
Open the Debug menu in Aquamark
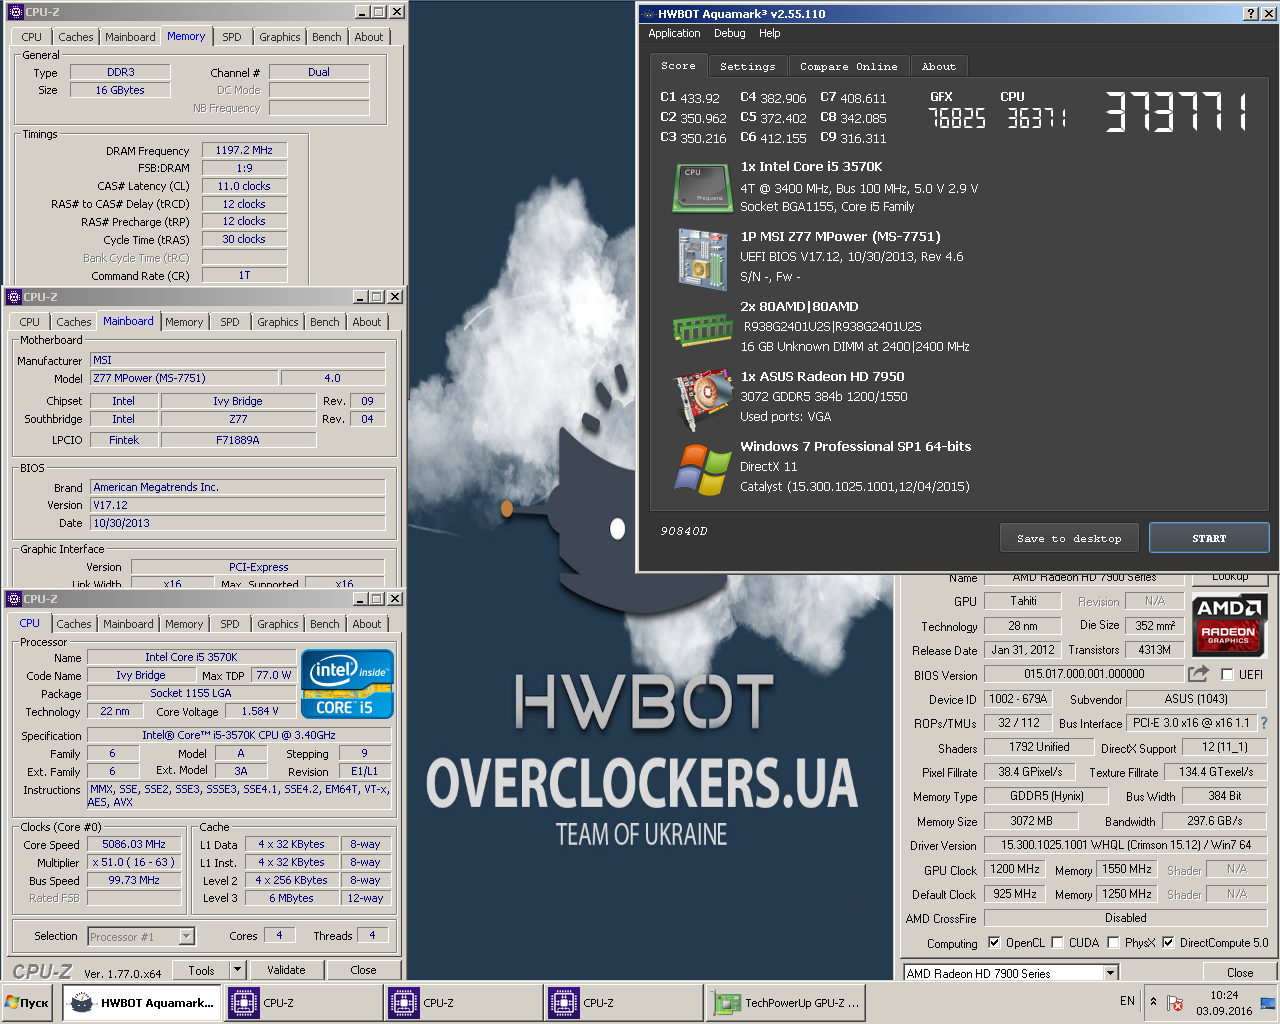click(730, 33)
